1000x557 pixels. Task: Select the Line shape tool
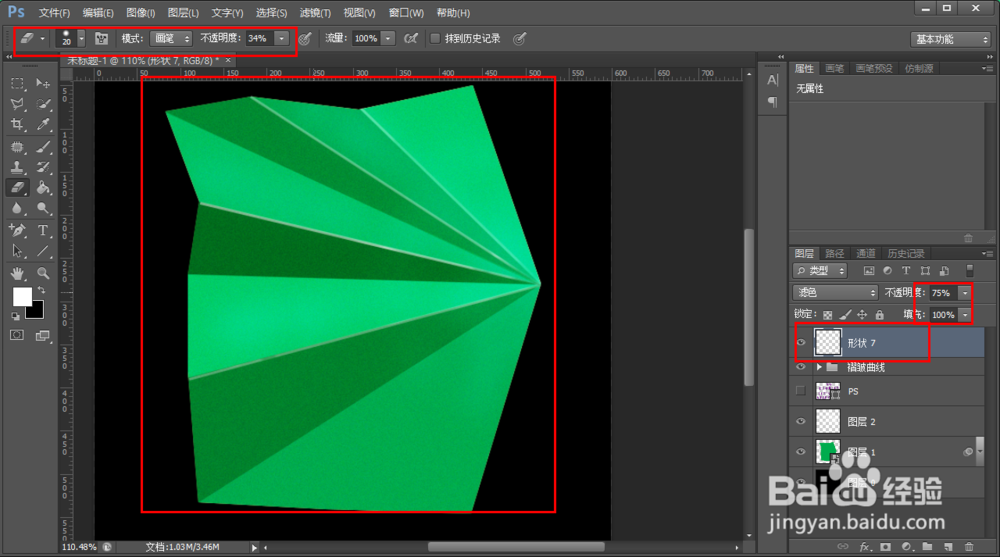(43, 251)
